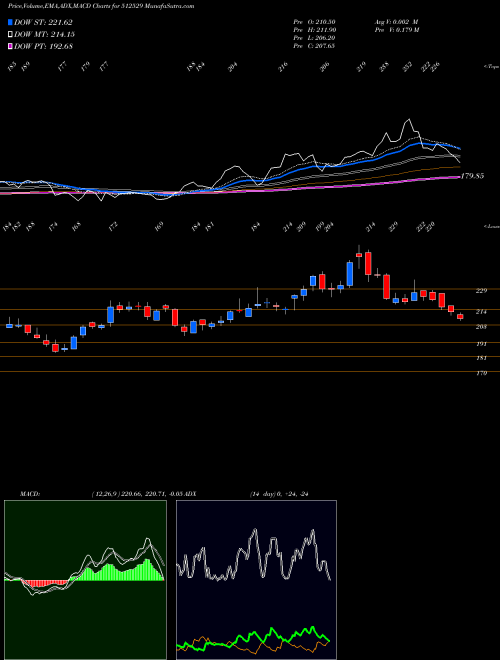
Task: Click the chart title mentioning MunafaSutra.com
Action: point(101,6)
